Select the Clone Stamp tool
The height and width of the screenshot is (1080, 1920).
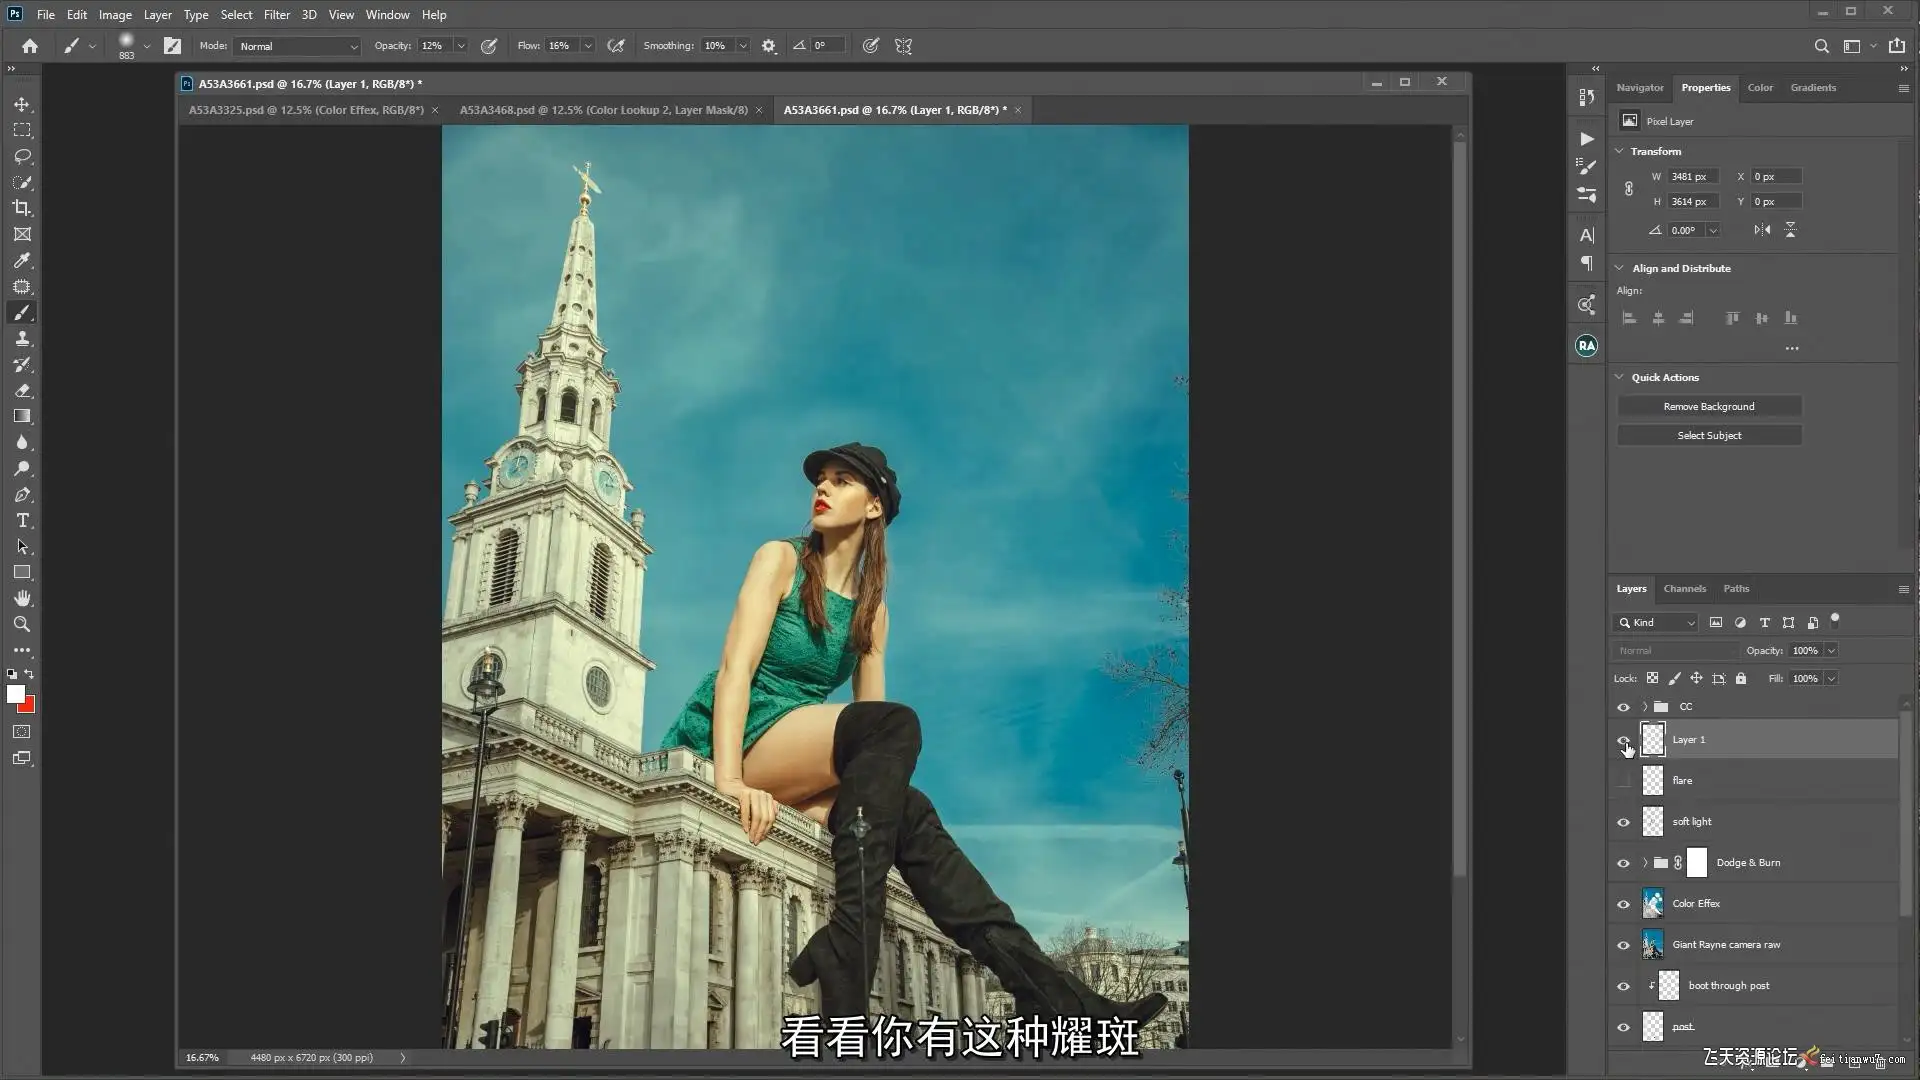coord(22,339)
